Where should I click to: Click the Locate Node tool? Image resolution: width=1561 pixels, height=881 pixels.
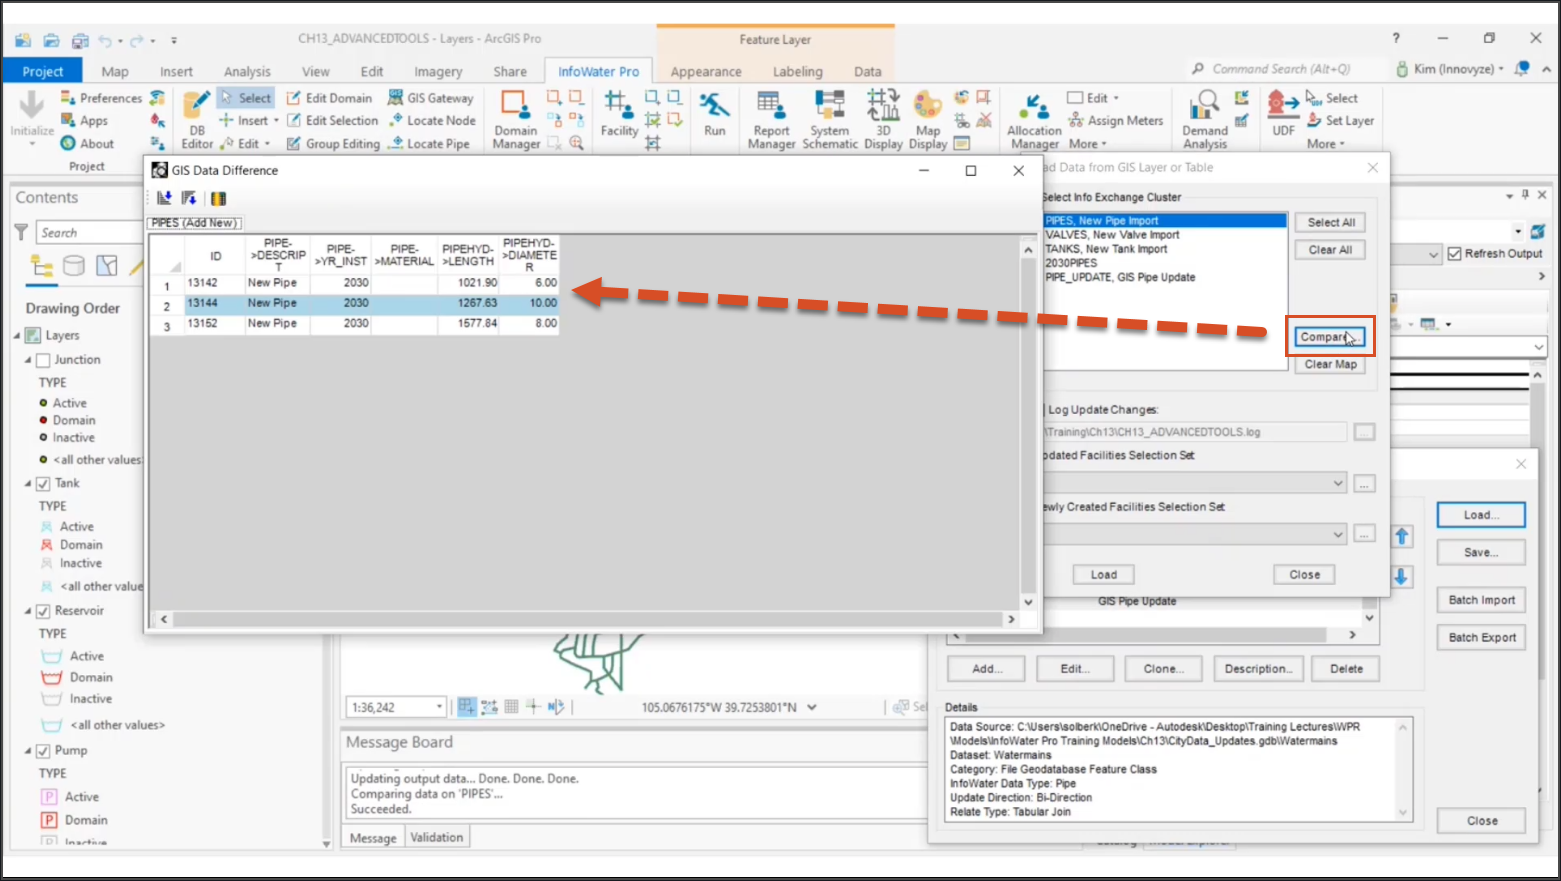pyautogui.click(x=432, y=120)
